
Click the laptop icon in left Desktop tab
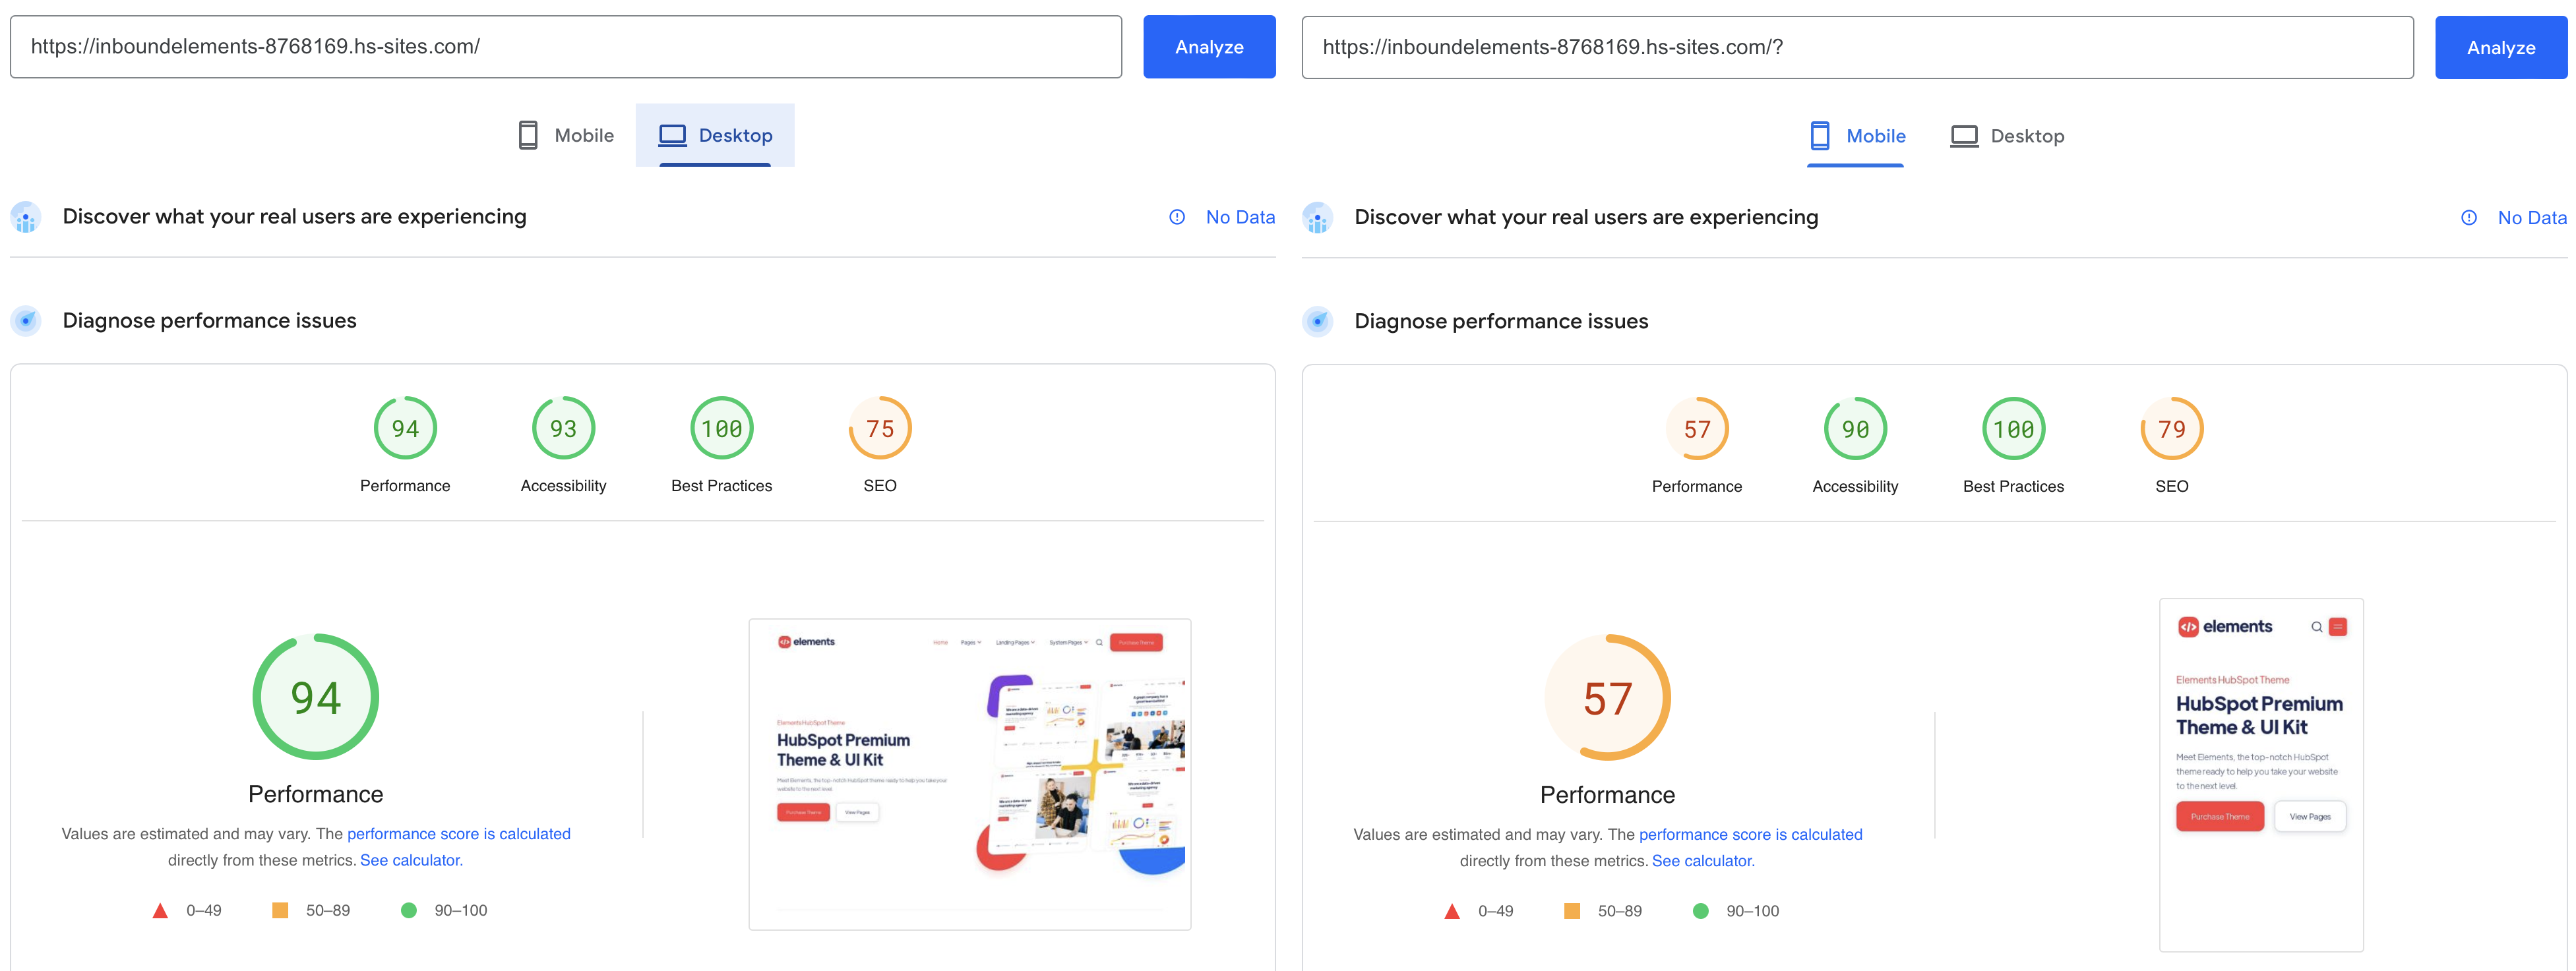point(672,135)
